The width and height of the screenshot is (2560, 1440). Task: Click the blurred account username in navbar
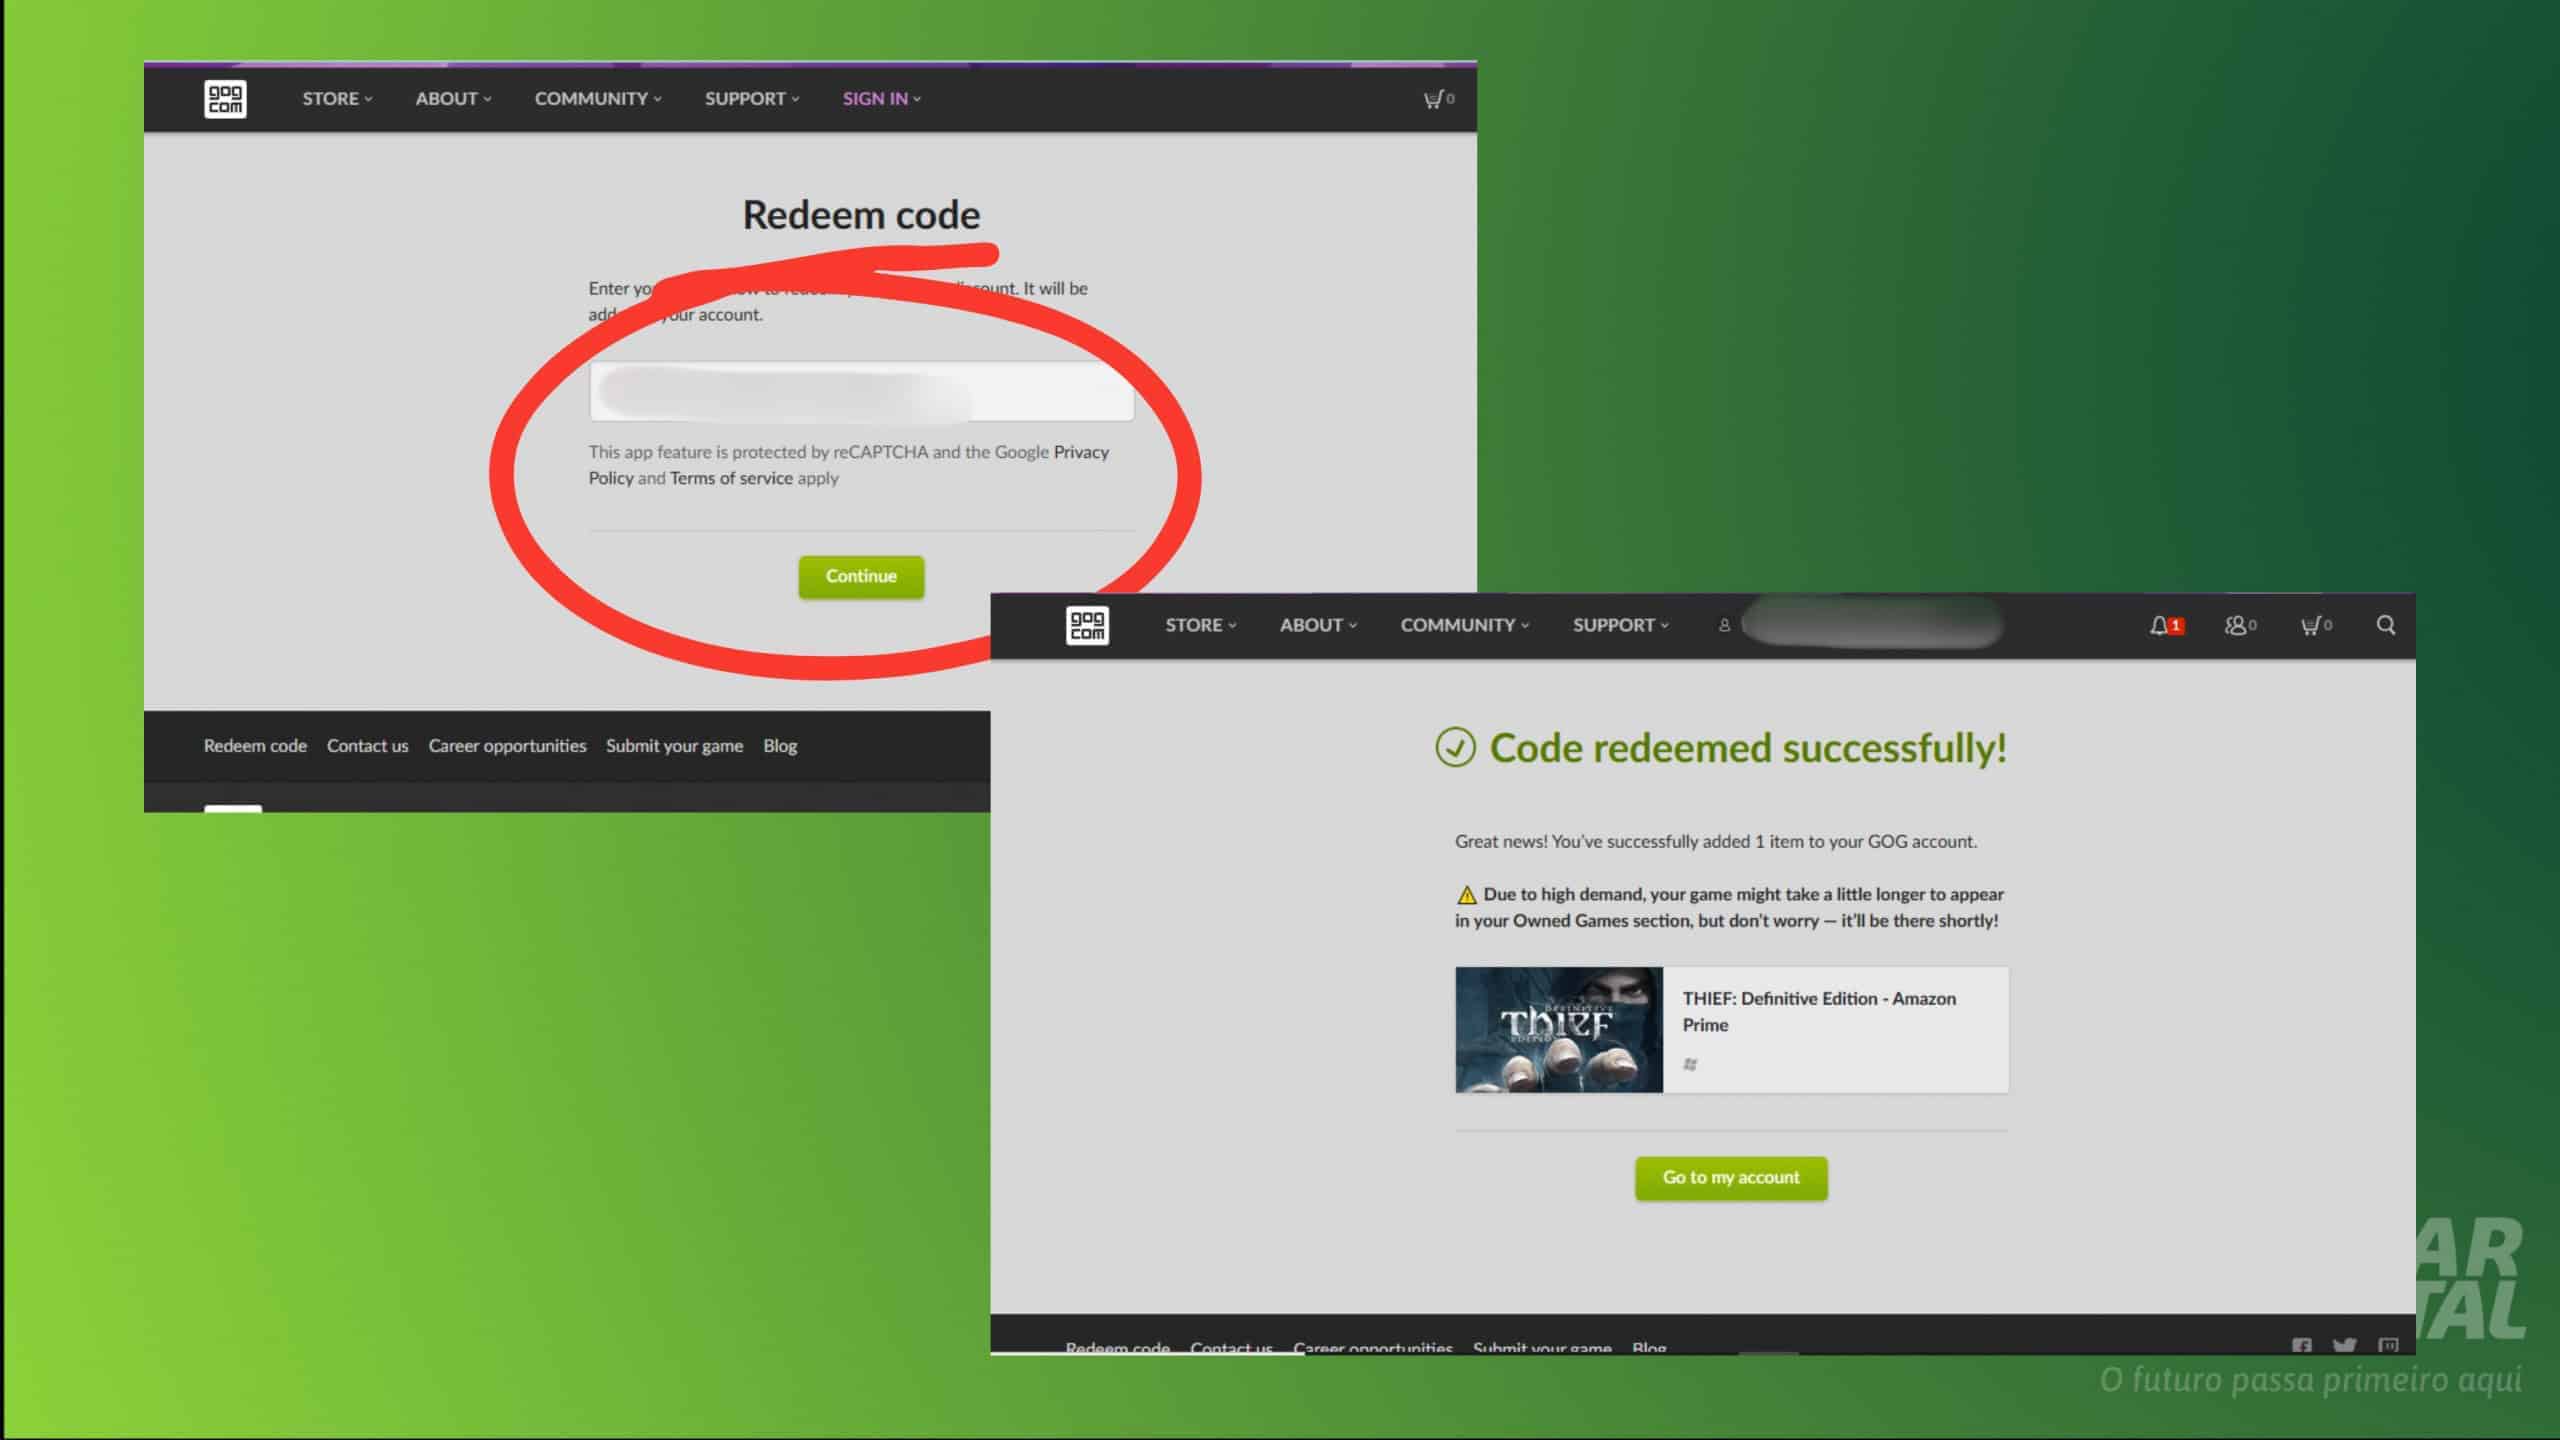(x=1872, y=625)
